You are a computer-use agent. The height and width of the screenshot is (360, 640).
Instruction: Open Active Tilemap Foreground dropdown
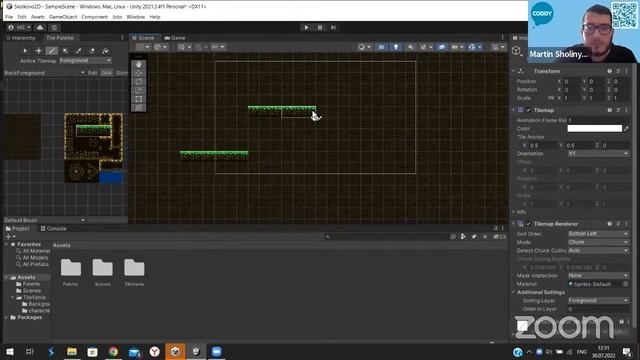85,60
